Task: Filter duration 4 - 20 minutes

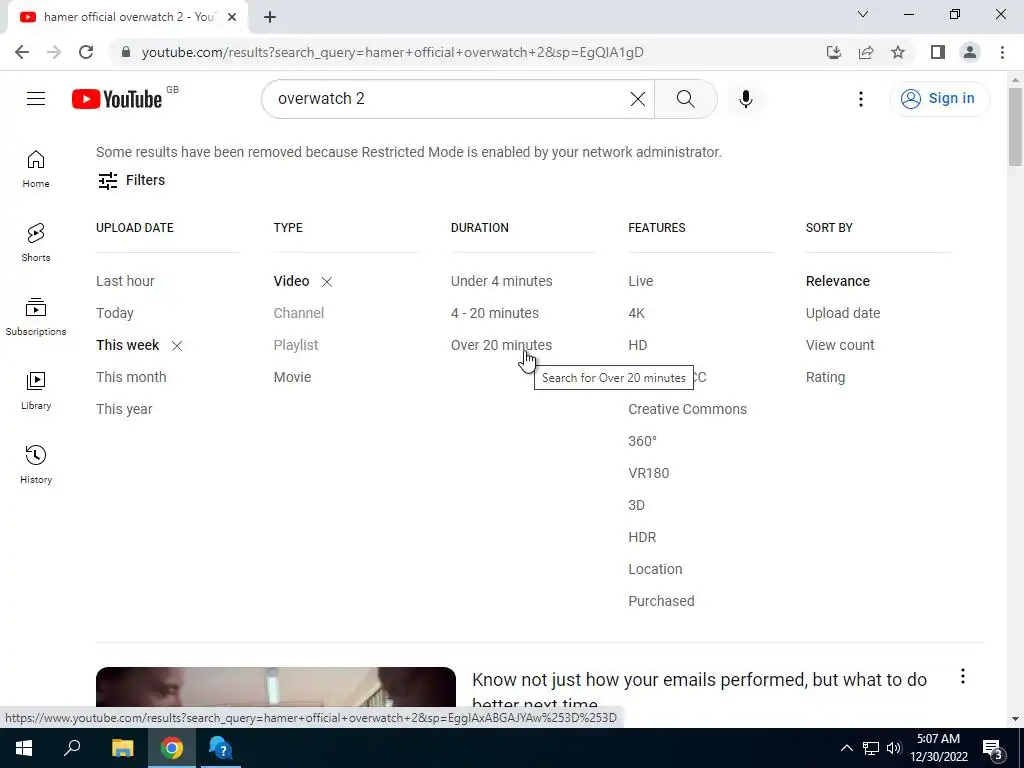Action: (x=494, y=313)
